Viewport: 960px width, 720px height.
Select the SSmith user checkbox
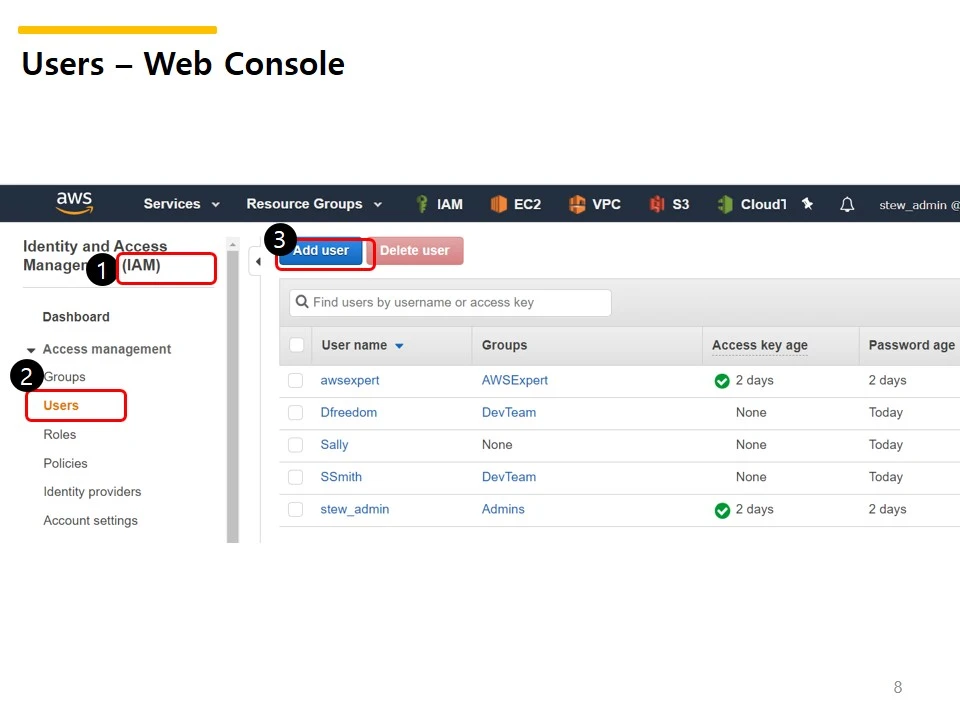click(296, 477)
